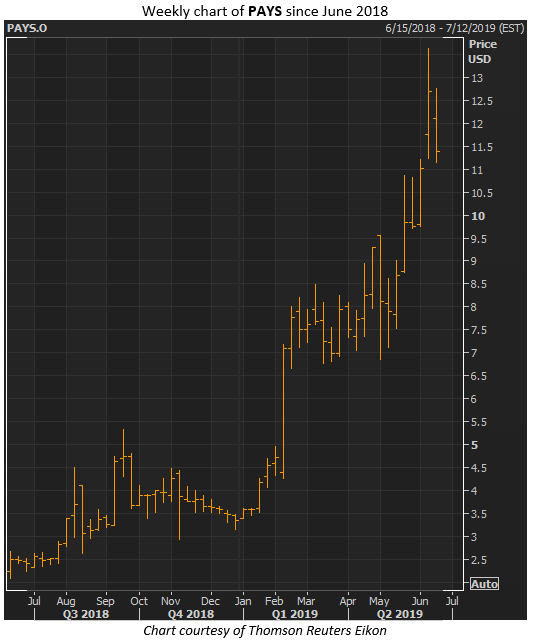This screenshot has height=643, width=534.
Task: Click the 8 price axis label
Action: pyautogui.click(x=474, y=307)
